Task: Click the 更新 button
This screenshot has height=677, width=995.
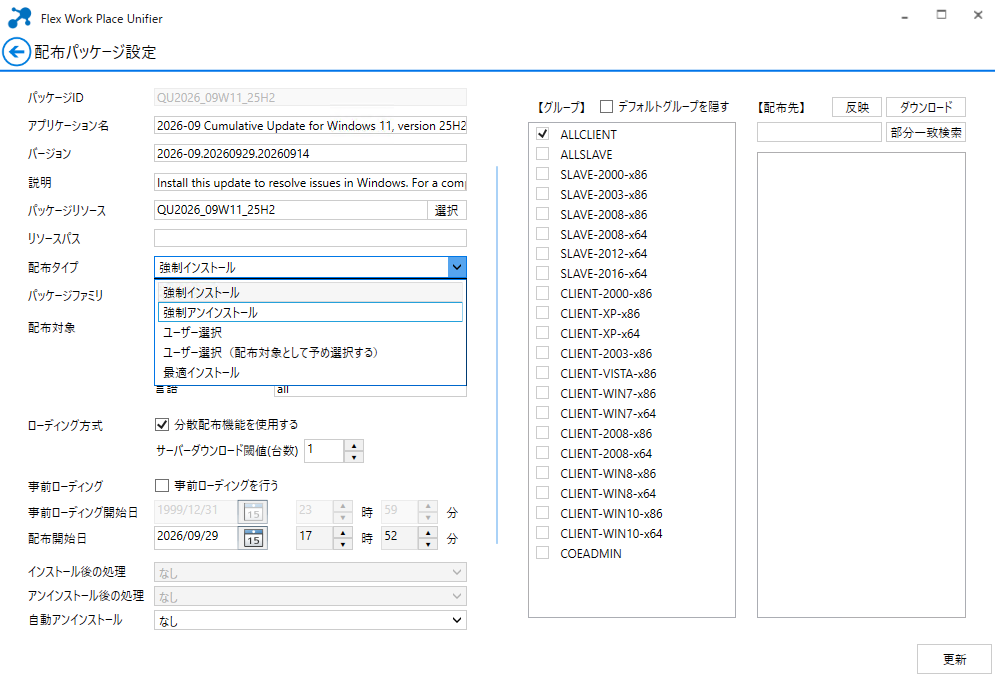Action: 954,659
